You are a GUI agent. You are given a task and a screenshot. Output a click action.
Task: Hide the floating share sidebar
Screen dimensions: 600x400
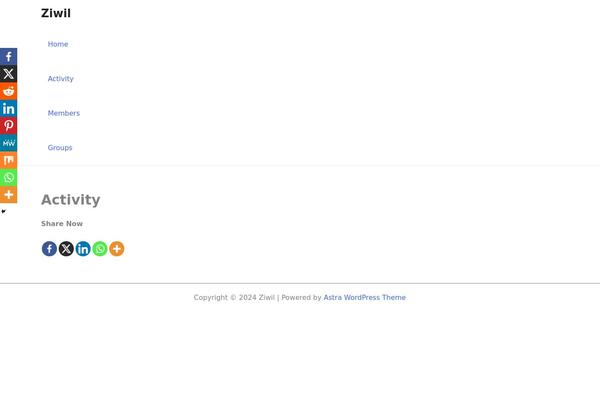(3, 211)
